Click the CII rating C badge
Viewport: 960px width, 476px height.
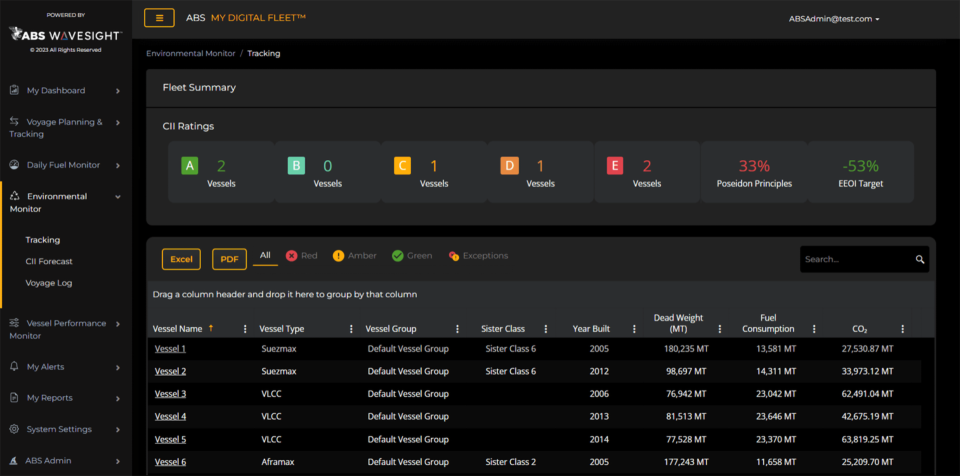(402, 166)
